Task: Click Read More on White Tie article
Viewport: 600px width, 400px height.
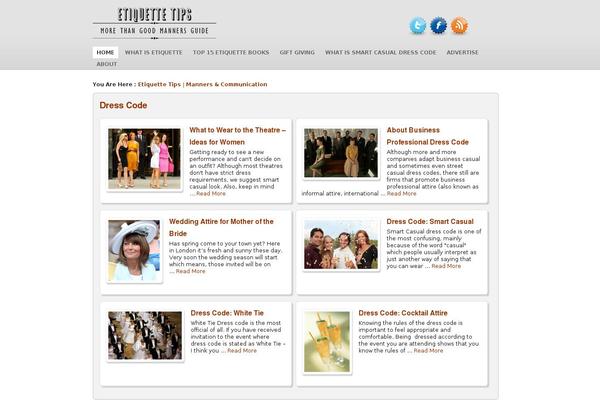Action: click(x=242, y=351)
